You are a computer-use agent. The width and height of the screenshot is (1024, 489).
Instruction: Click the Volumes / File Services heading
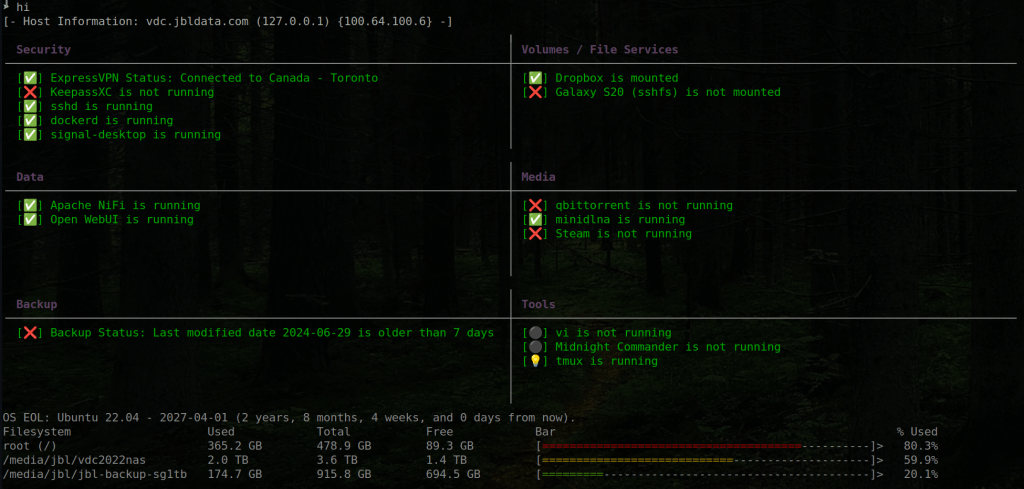point(600,49)
